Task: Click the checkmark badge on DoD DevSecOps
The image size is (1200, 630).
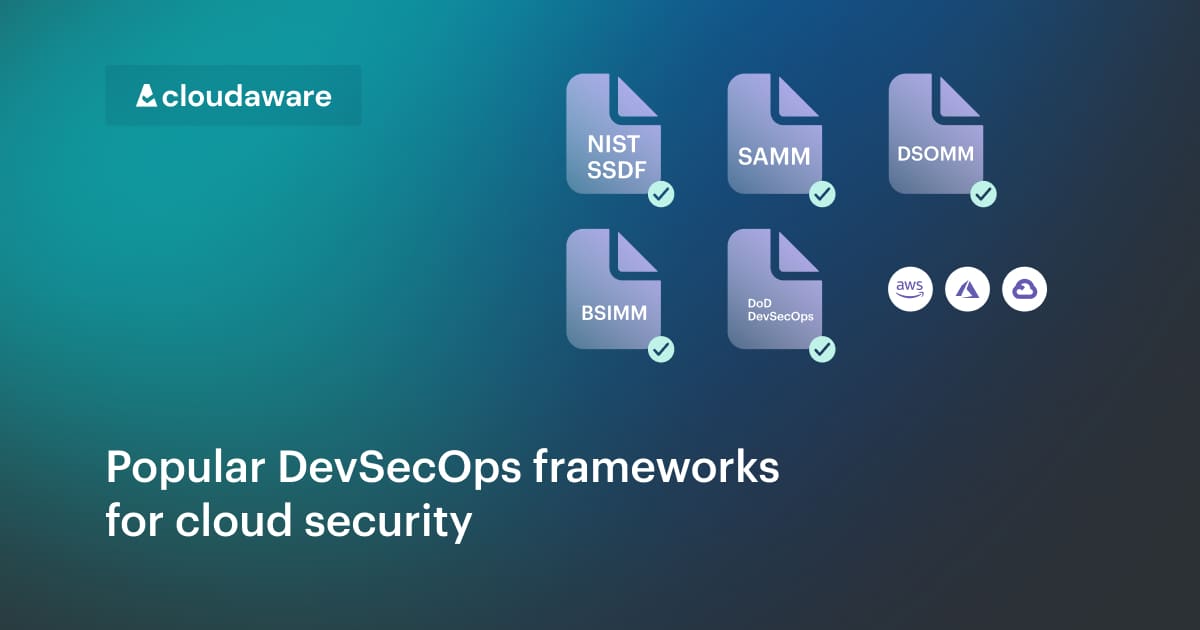Action: point(822,349)
